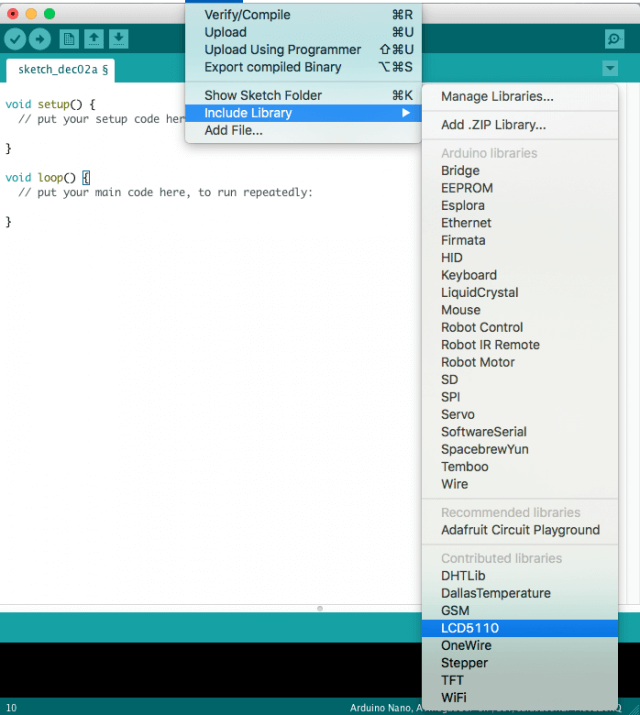Image resolution: width=640 pixels, height=715 pixels.
Task: Expand the Include Library submenu
Action: click(x=303, y=113)
